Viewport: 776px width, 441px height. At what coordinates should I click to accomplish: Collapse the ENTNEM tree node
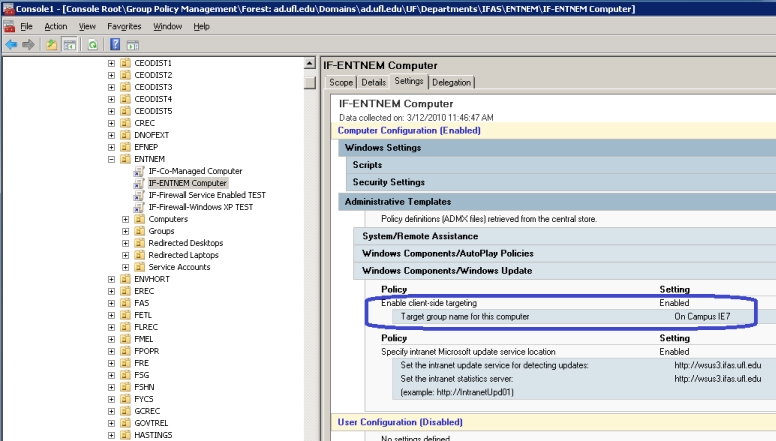coord(112,159)
